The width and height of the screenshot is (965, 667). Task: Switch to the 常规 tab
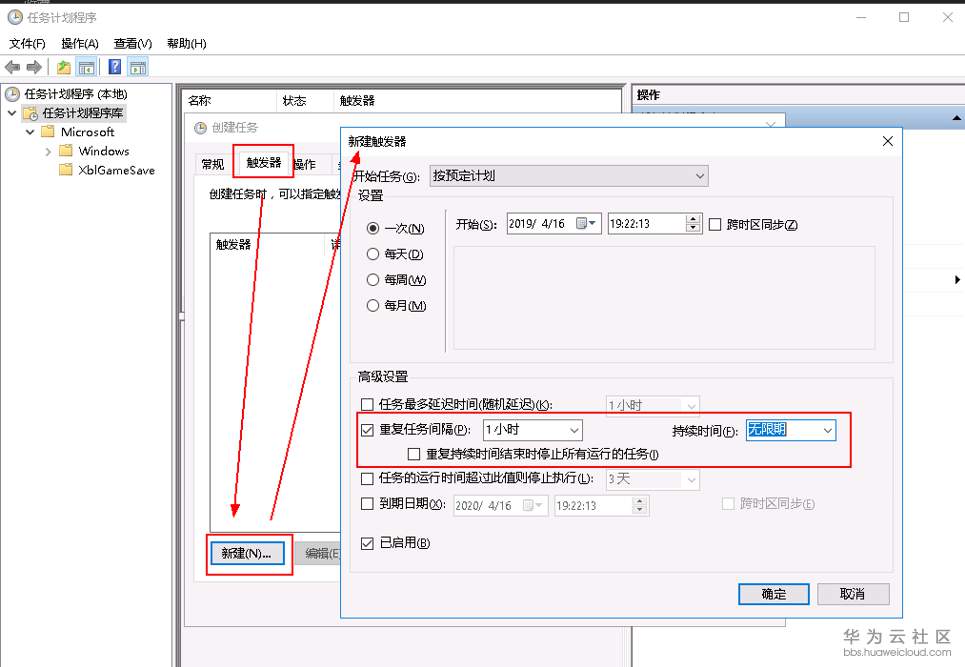click(212, 162)
